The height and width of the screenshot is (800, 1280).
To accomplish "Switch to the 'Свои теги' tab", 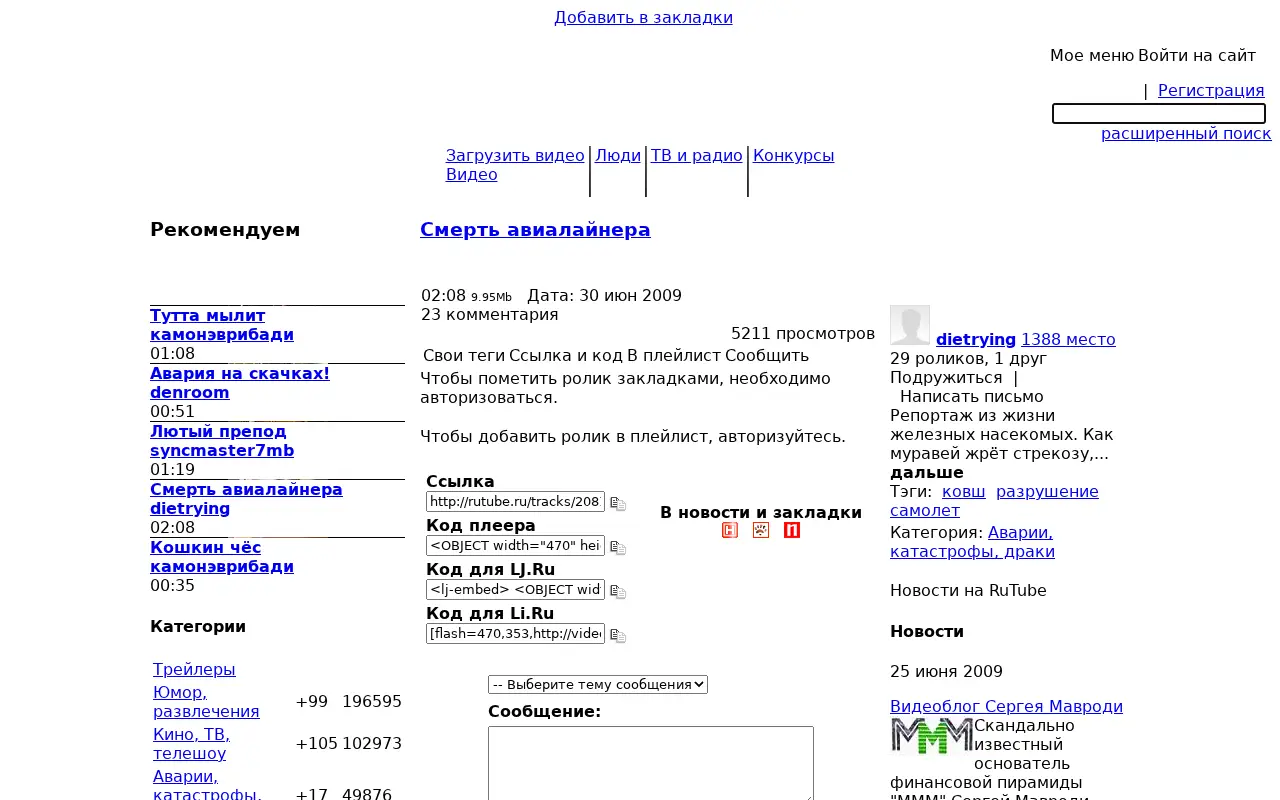I will coord(464,356).
